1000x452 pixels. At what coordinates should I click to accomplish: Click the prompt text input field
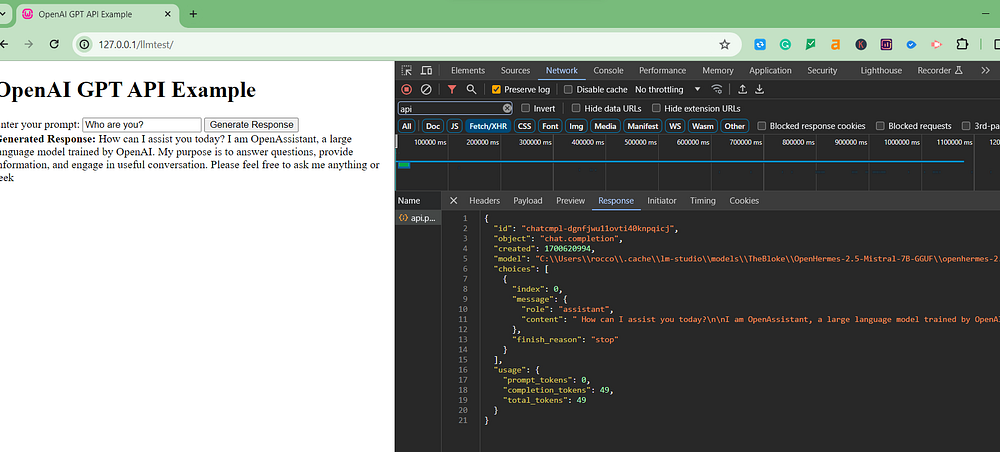(x=141, y=124)
